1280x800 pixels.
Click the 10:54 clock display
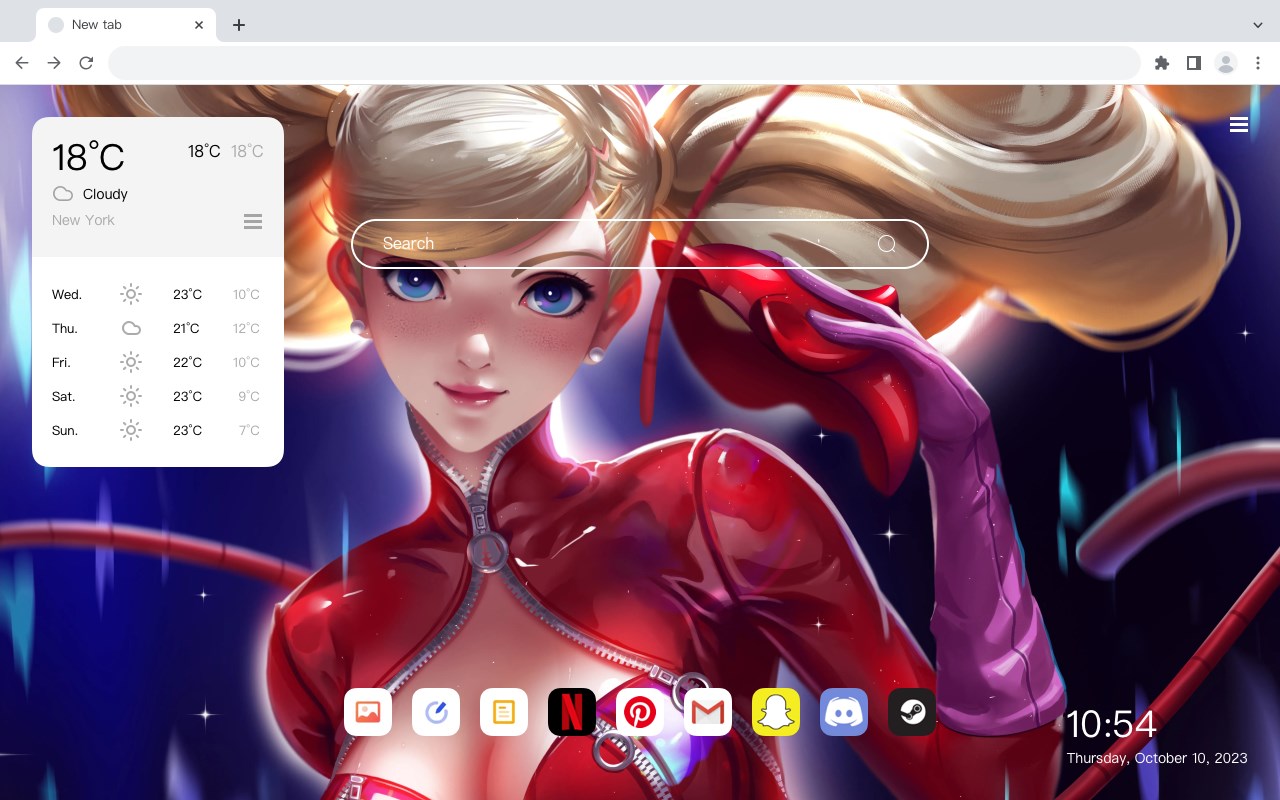pos(1111,724)
